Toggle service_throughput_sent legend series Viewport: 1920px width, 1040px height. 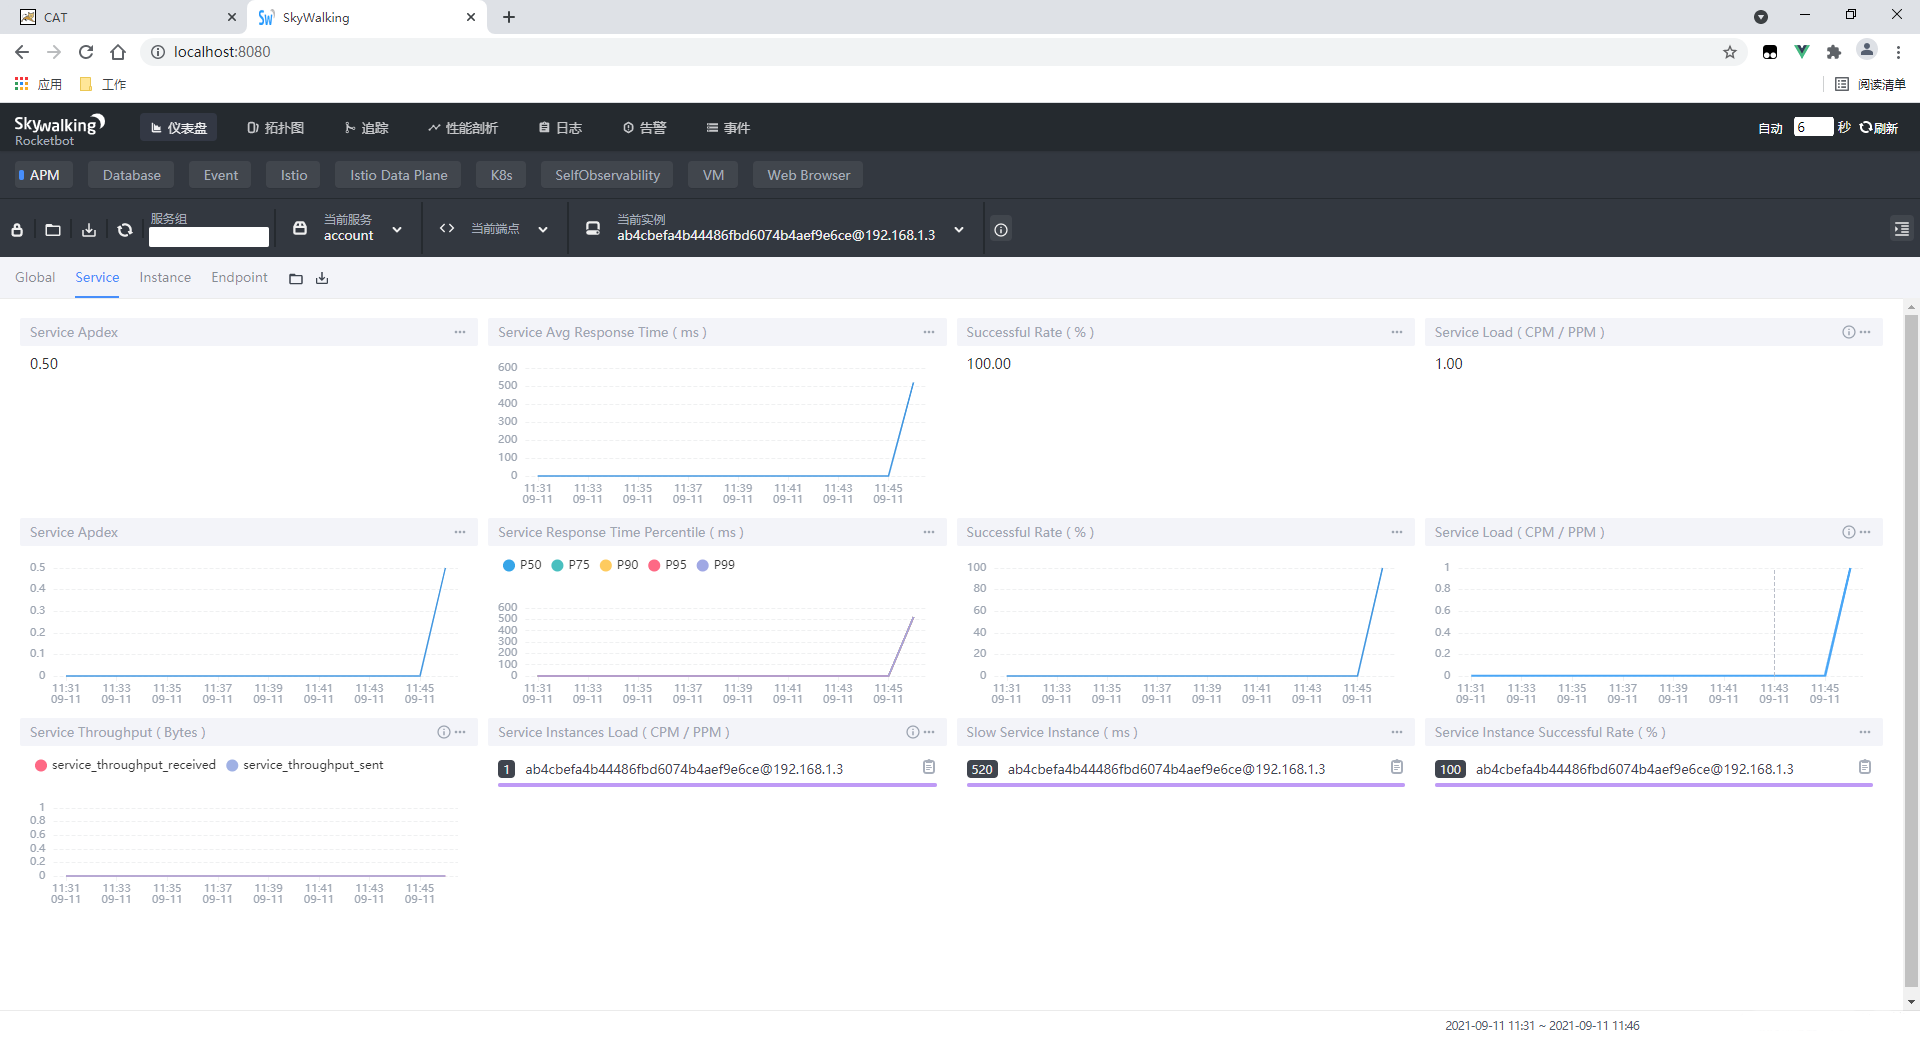point(305,765)
